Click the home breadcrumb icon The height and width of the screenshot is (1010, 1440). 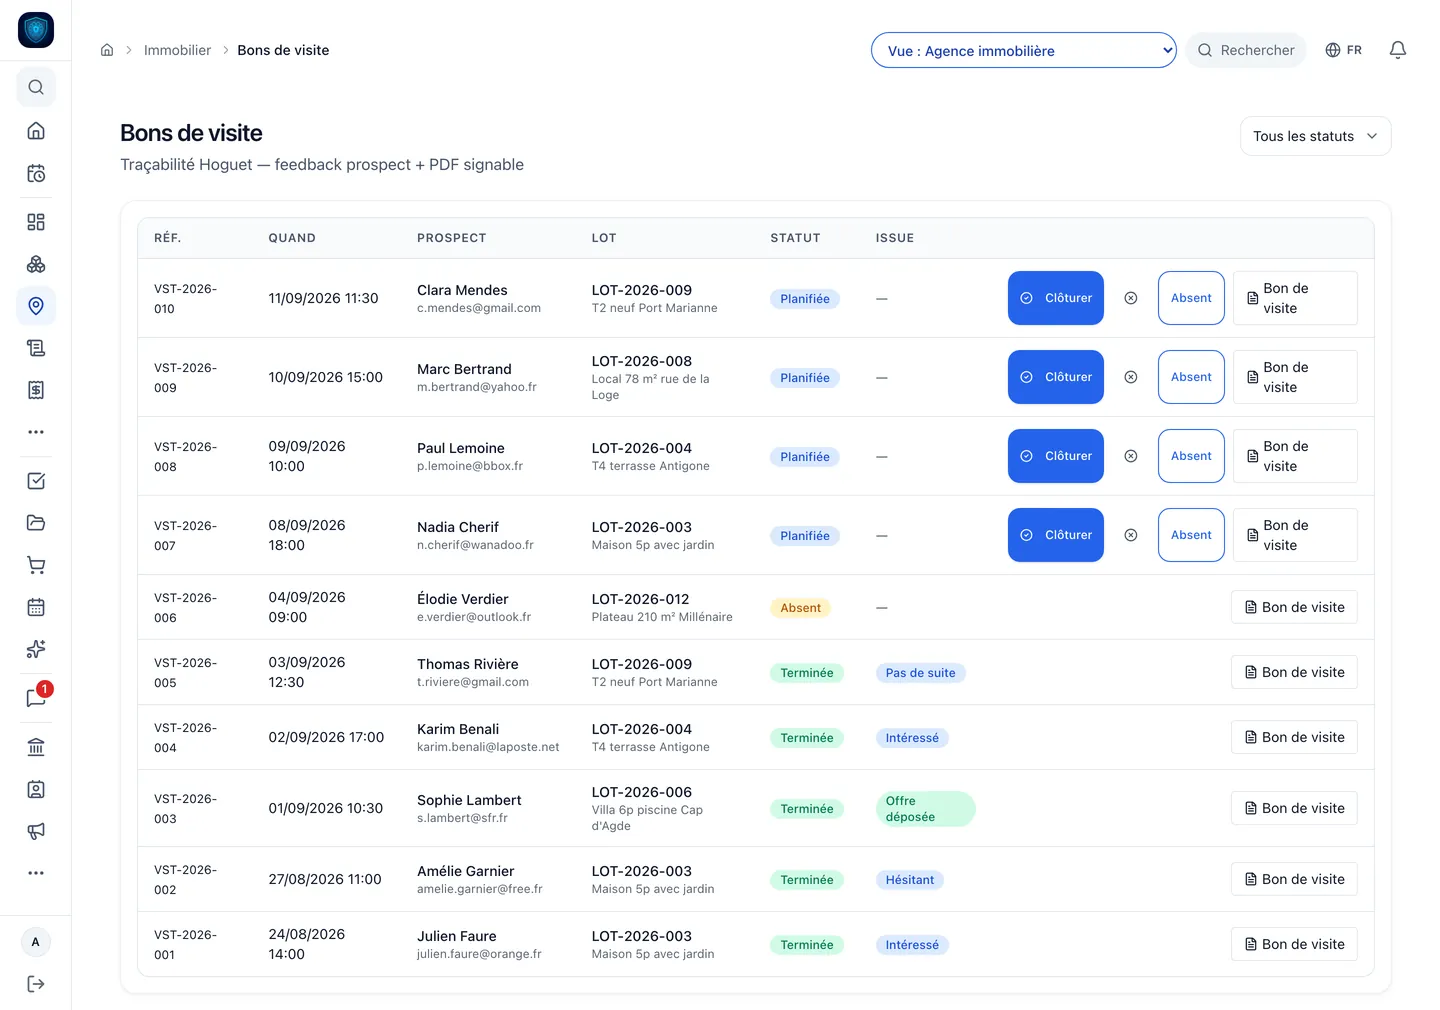tap(107, 50)
